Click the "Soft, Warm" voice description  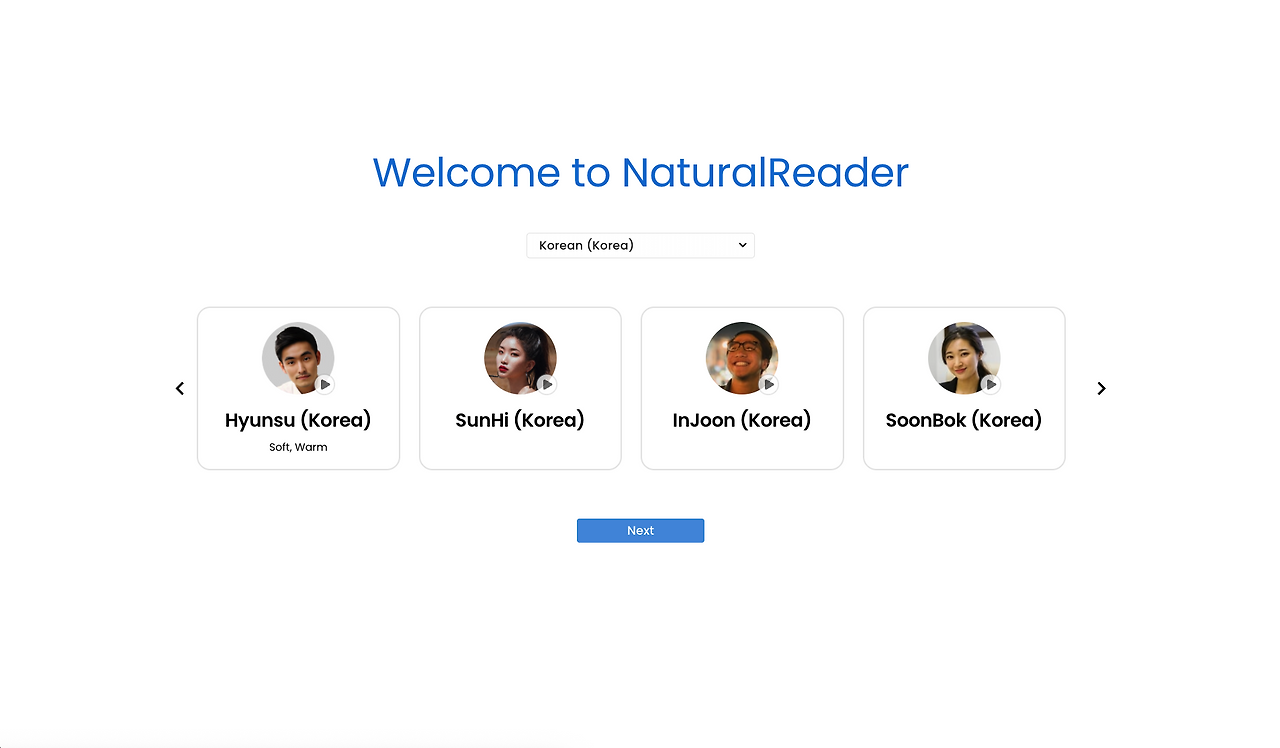pos(298,447)
